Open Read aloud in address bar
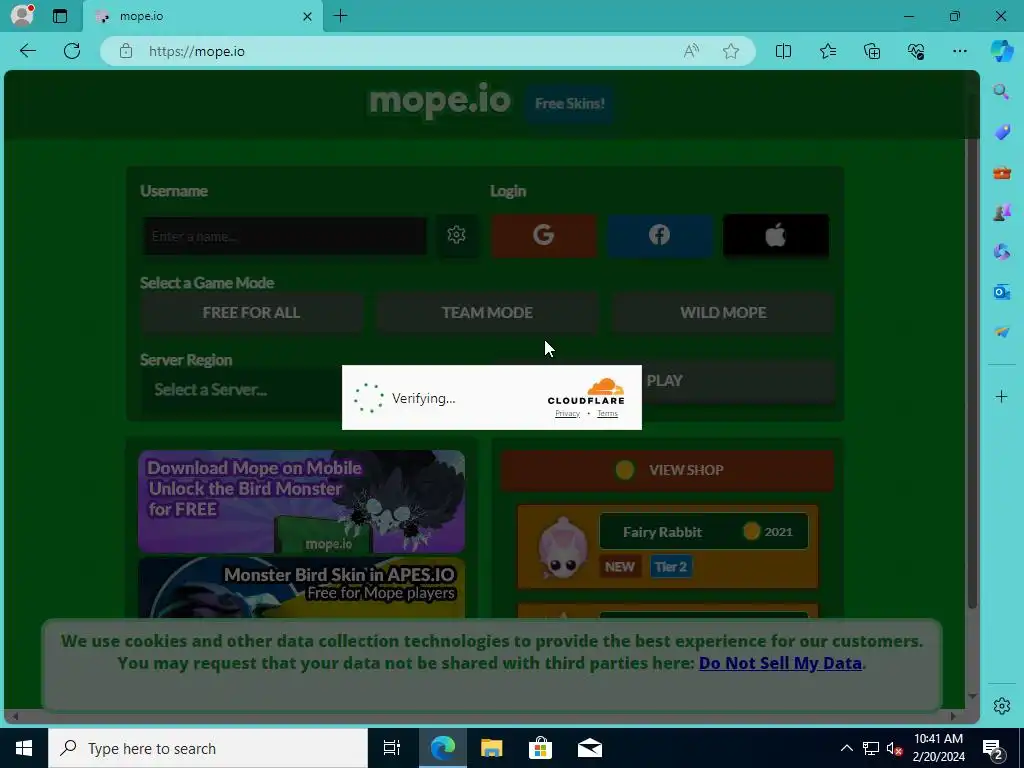The height and width of the screenshot is (768, 1024). tap(691, 51)
